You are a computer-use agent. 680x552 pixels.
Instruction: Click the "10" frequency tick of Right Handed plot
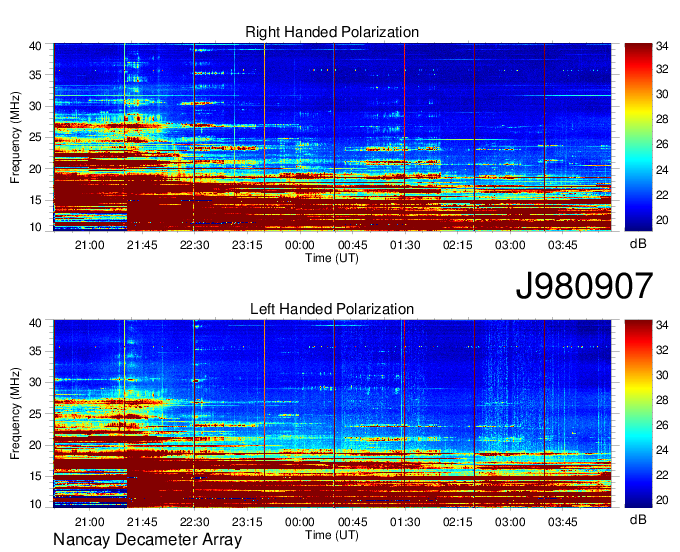[36, 227]
